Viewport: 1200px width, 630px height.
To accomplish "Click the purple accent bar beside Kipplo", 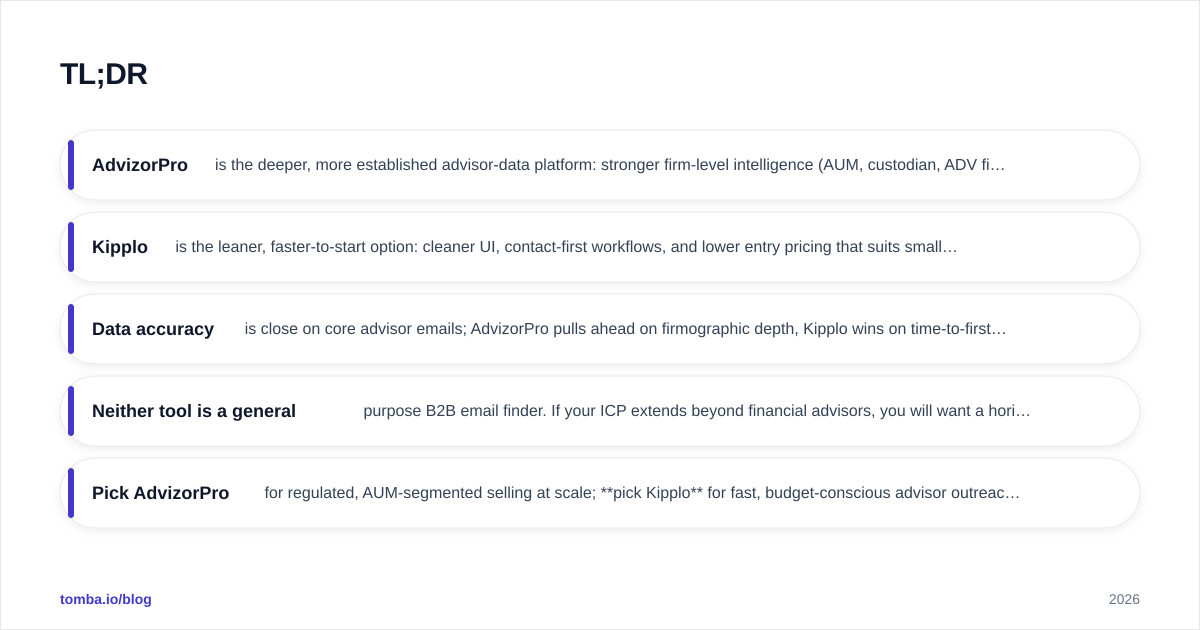I will (x=71, y=247).
